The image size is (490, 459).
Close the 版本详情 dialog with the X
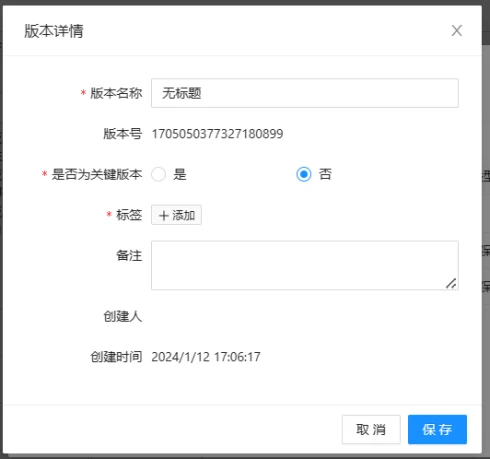457,31
